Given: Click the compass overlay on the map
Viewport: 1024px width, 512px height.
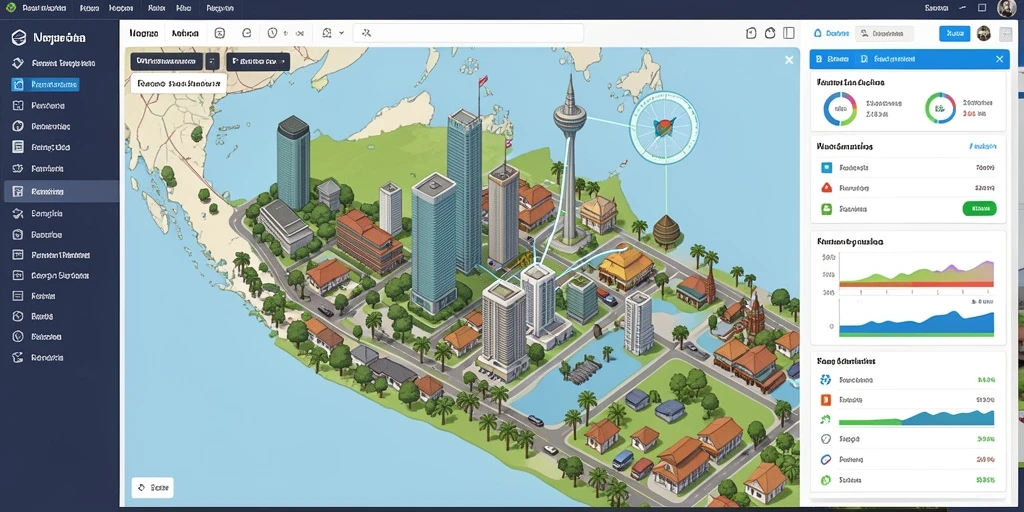Looking at the screenshot, I should (x=664, y=126).
